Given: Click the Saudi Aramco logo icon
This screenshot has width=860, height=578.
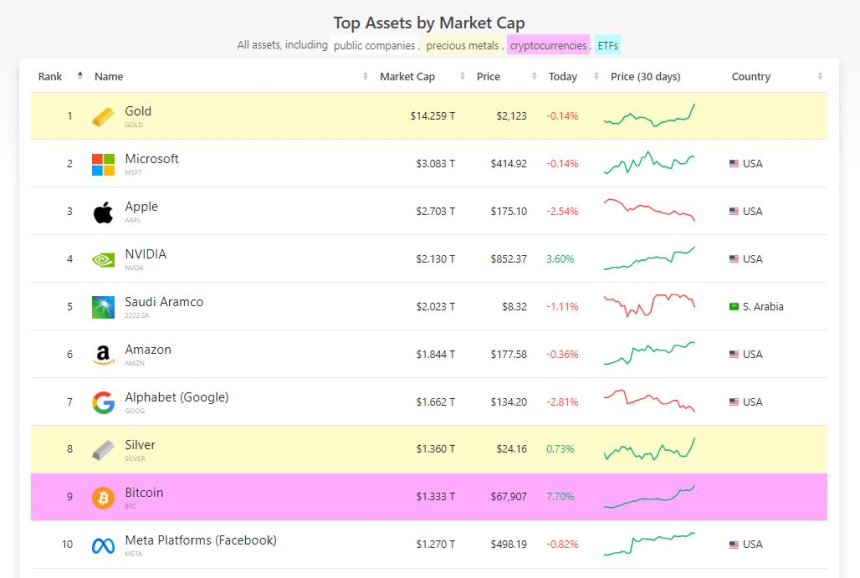Looking at the screenshot, I should (x=103, y=307).
